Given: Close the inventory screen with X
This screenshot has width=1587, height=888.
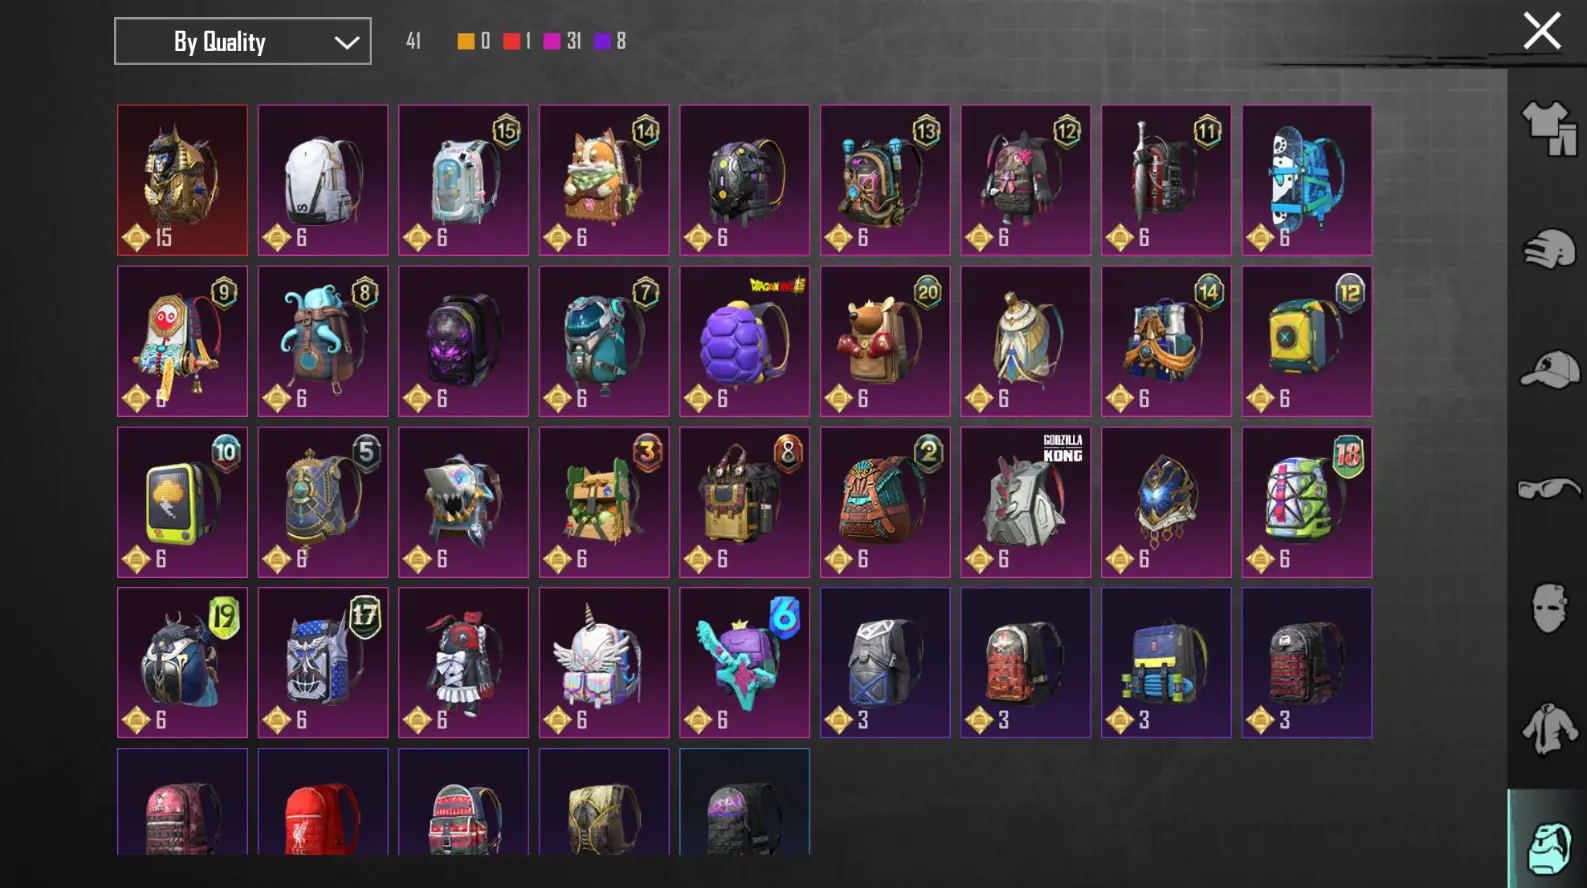Looking at the screenshot, I should [1541, 31].
